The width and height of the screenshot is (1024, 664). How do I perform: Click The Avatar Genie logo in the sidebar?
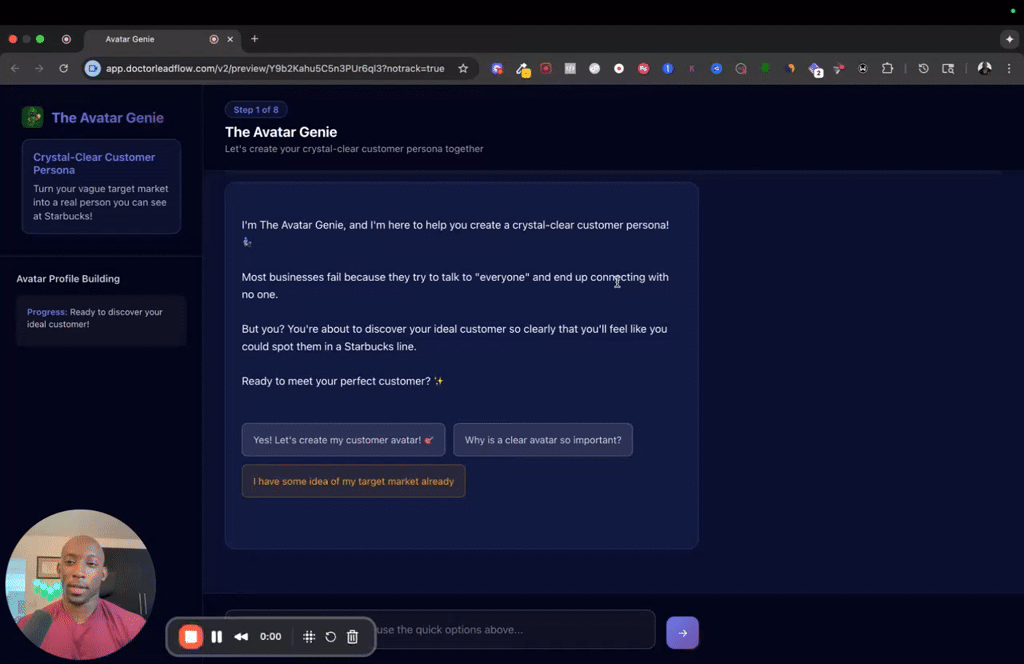(x=32, y=117)
